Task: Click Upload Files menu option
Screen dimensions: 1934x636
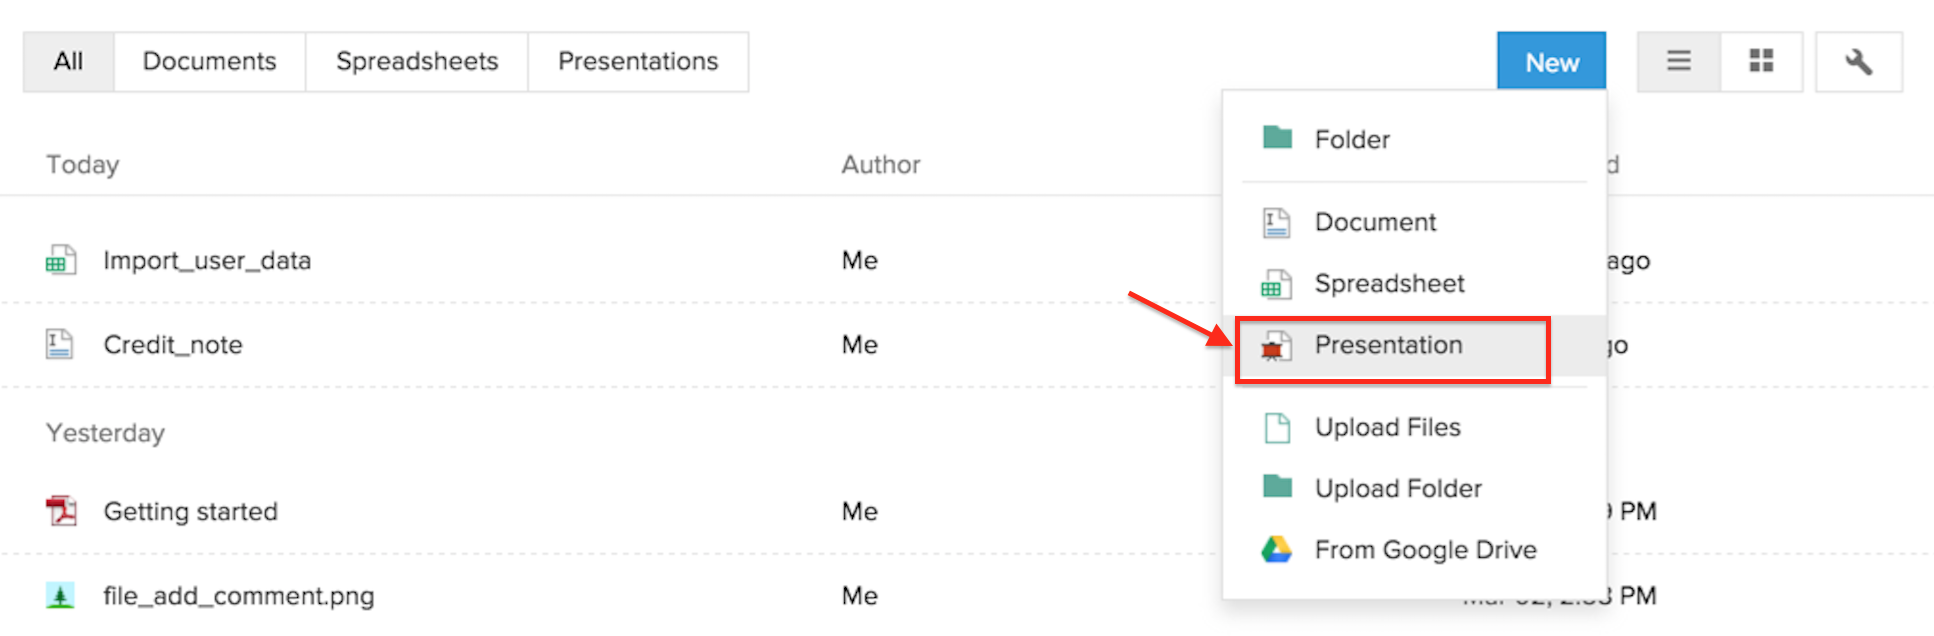Action: tap(1387, 428)
